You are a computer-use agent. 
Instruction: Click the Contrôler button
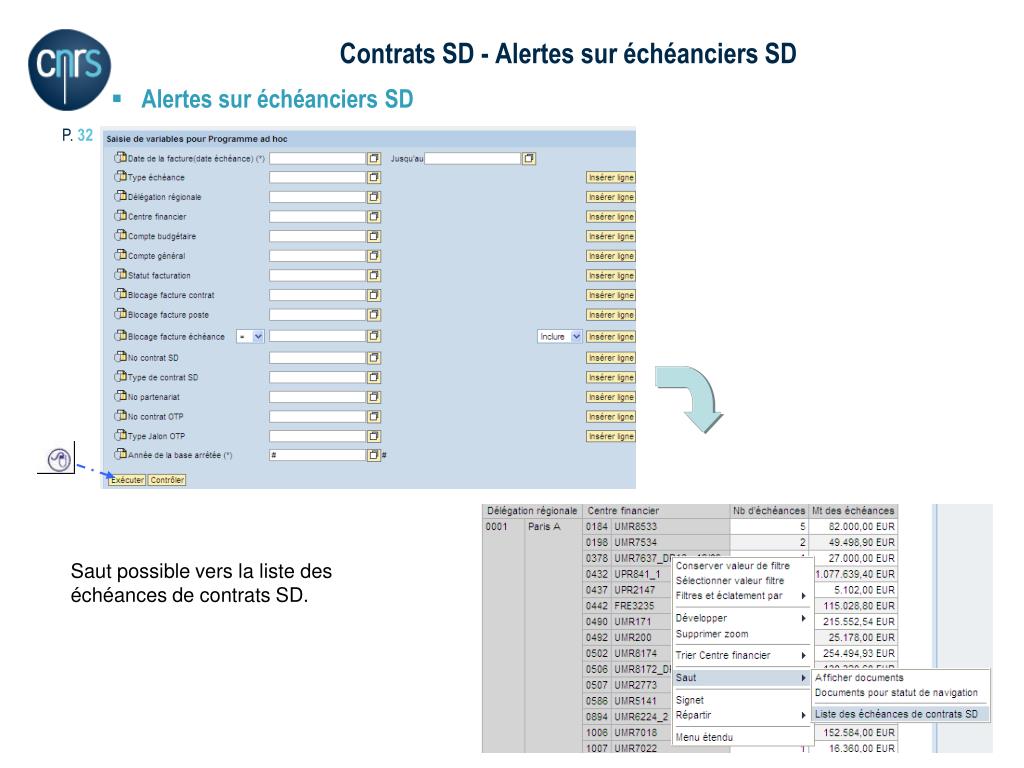[x=167, y=480]
